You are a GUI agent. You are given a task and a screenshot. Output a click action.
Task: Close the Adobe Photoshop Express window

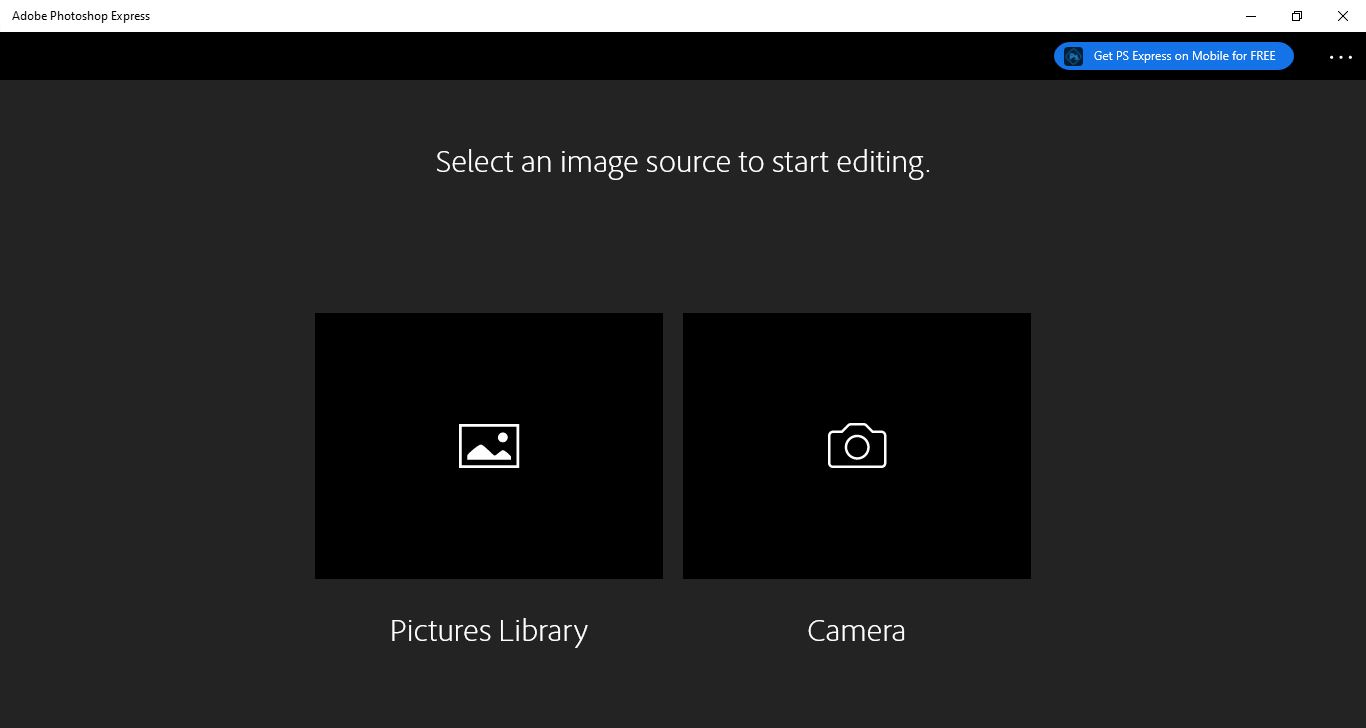(1343, 16)
